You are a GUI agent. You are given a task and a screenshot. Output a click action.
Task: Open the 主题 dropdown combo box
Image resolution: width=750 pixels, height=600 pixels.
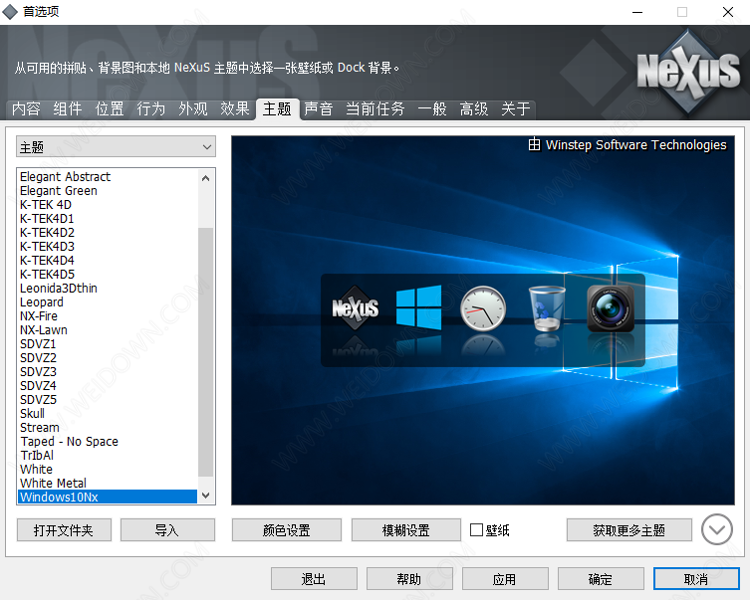(116, 146)
